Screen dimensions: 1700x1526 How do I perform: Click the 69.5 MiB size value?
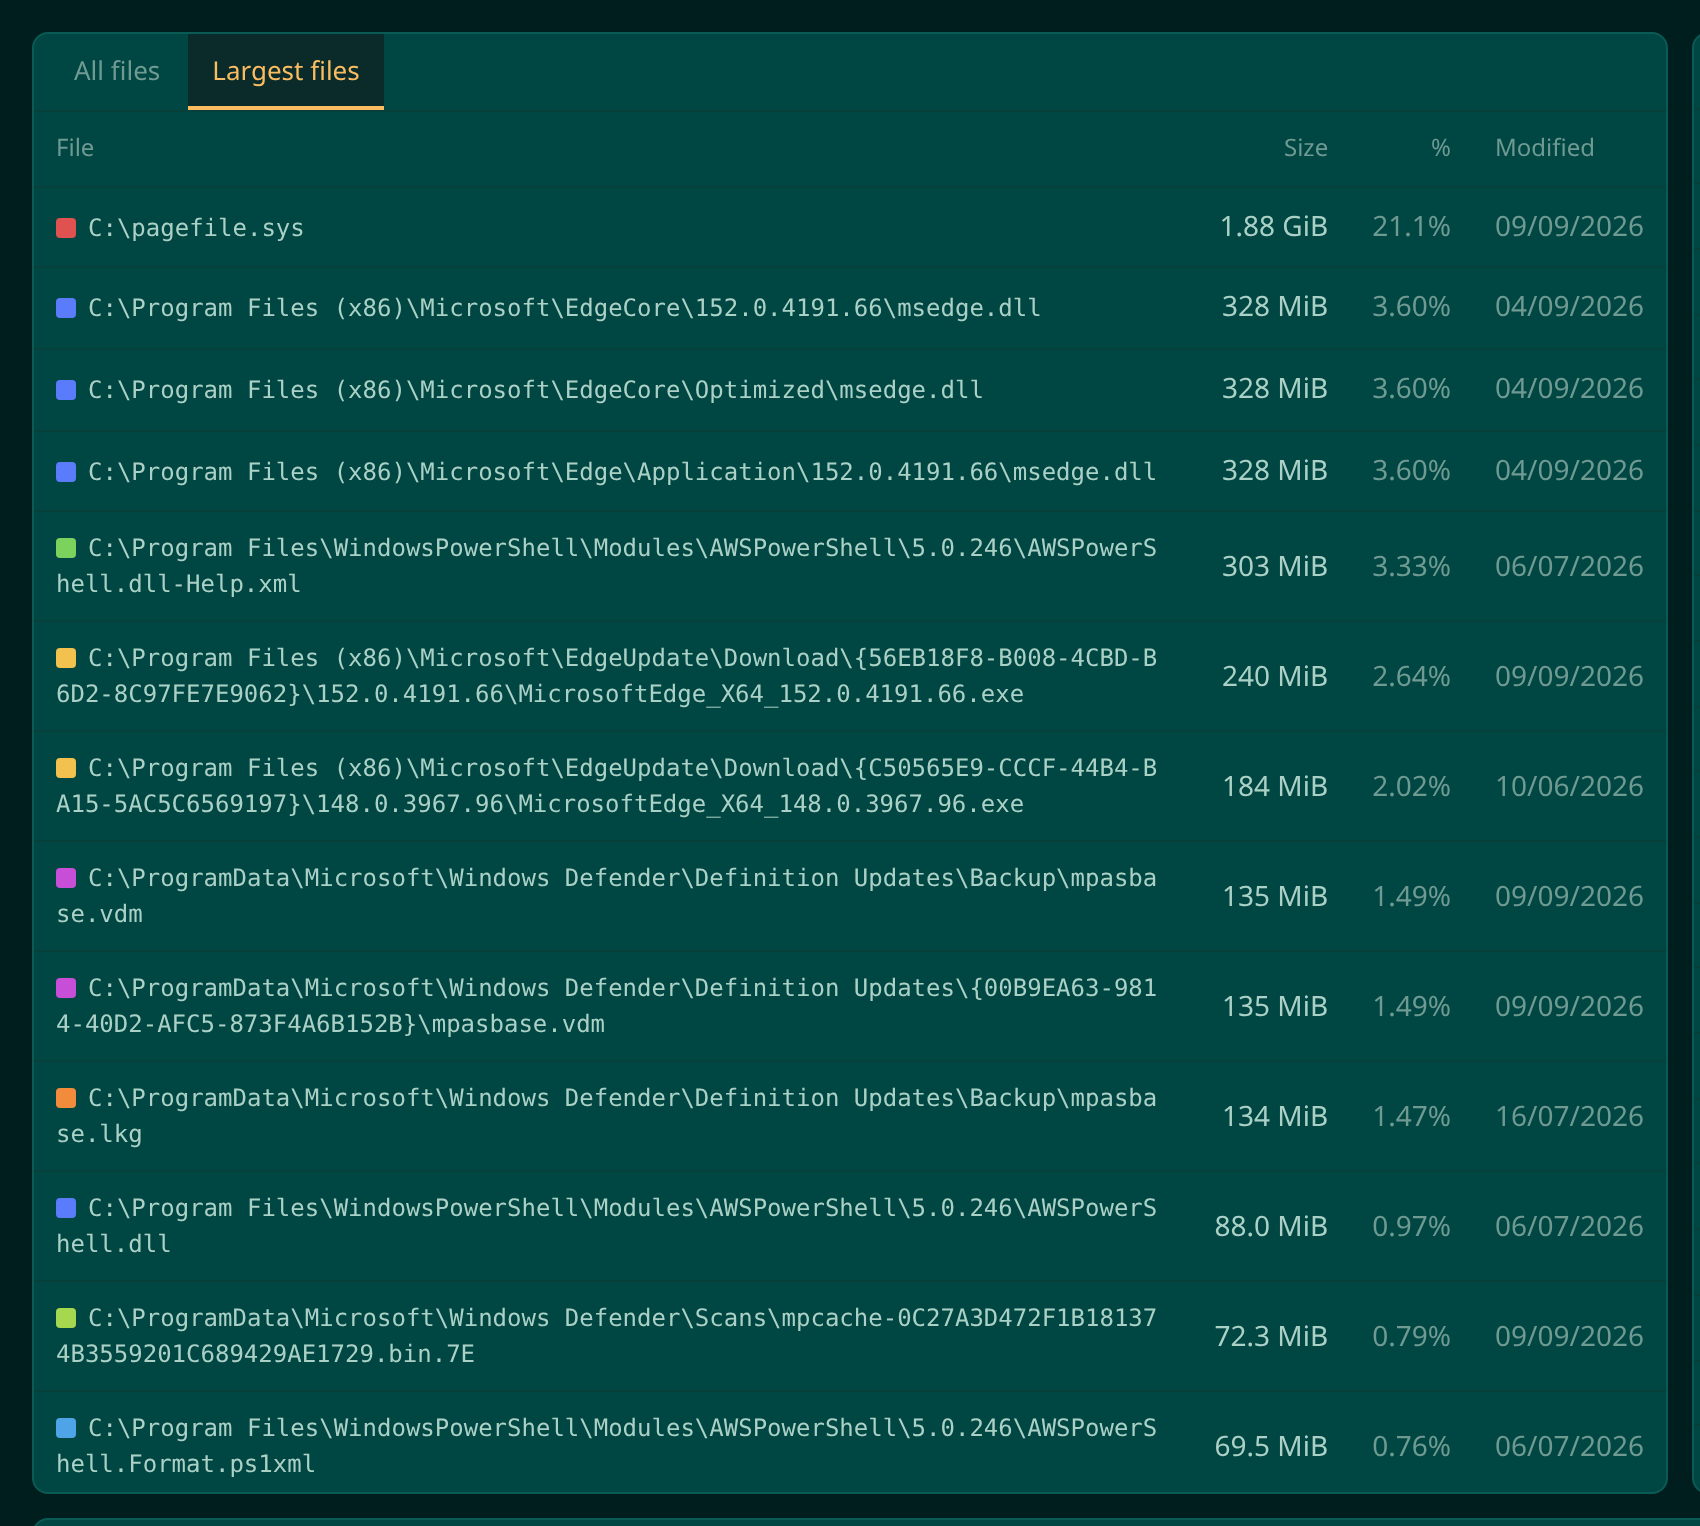pos(1271,1447)
